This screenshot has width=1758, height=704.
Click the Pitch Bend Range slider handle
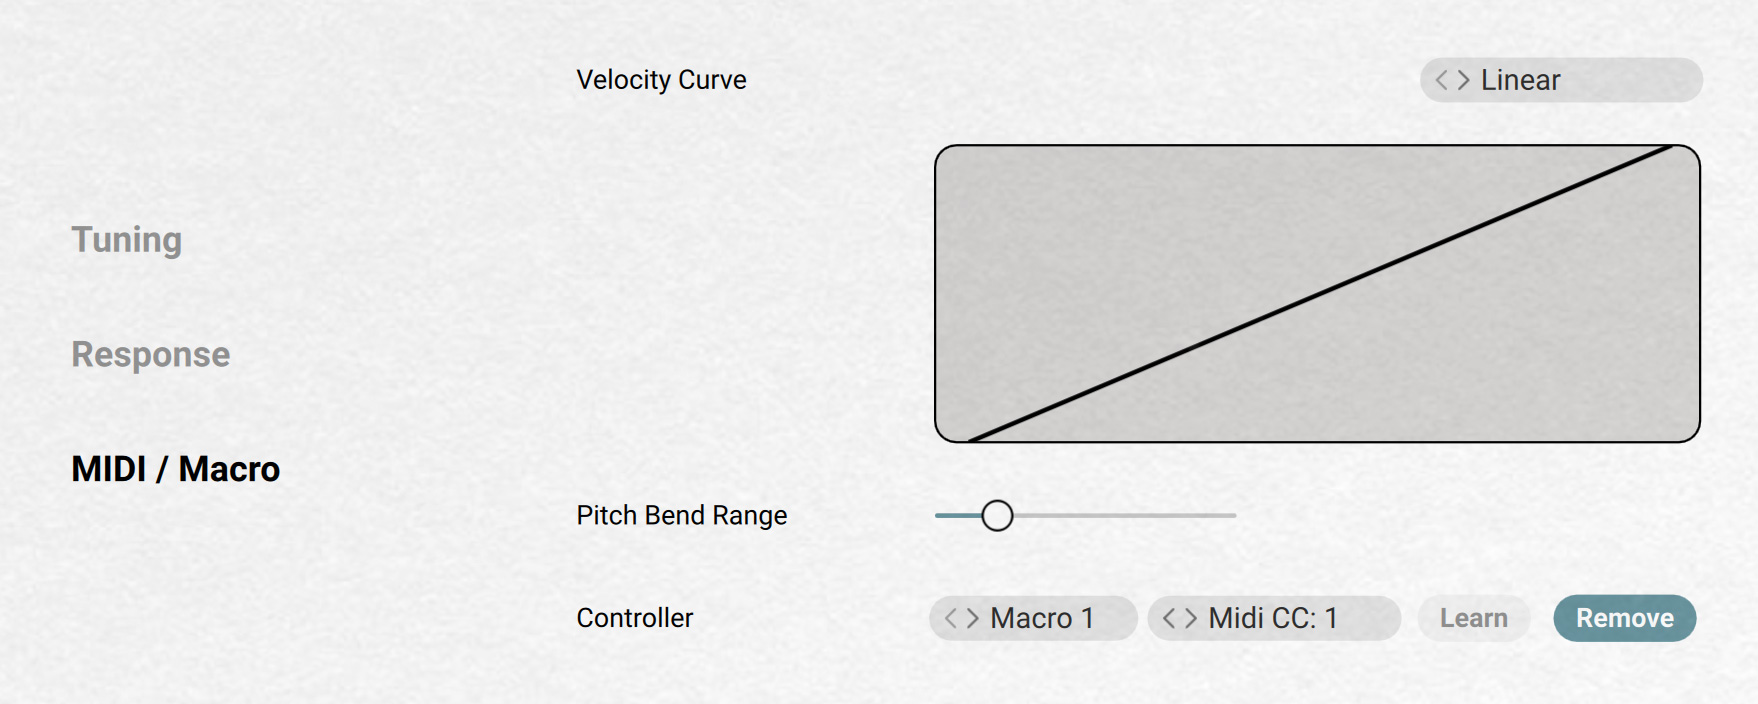click(997, 516)
